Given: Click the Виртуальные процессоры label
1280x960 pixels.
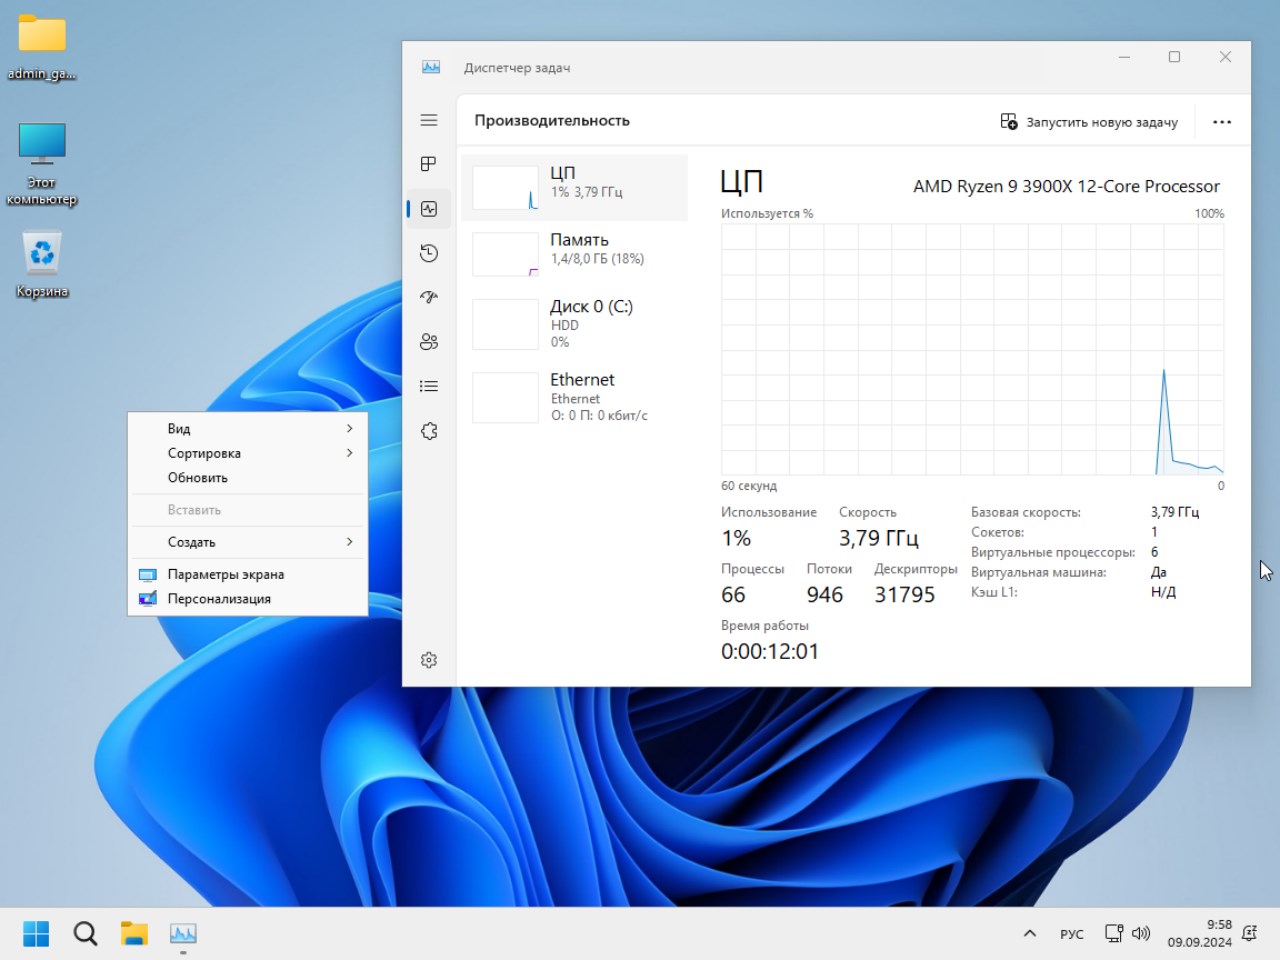Looking at the screenshot, I should tap(1053, 552).
